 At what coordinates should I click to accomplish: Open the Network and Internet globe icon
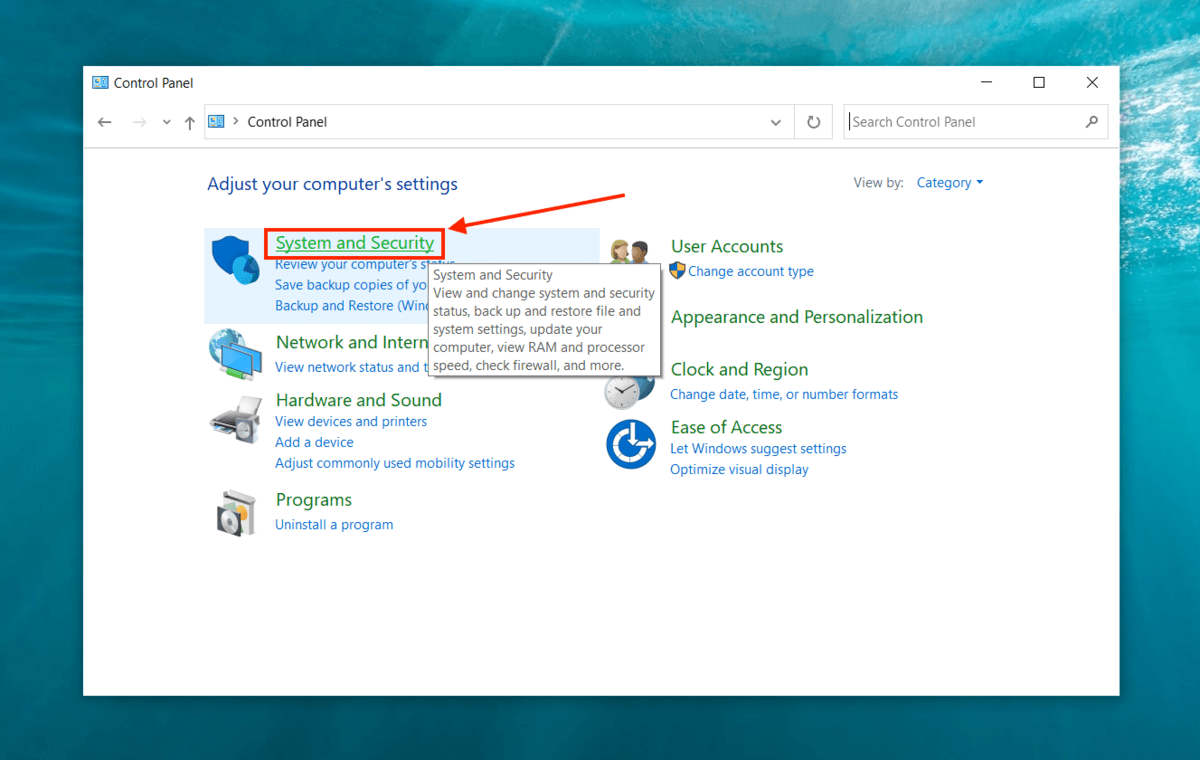pyautogui.click(x=234, y=355)
